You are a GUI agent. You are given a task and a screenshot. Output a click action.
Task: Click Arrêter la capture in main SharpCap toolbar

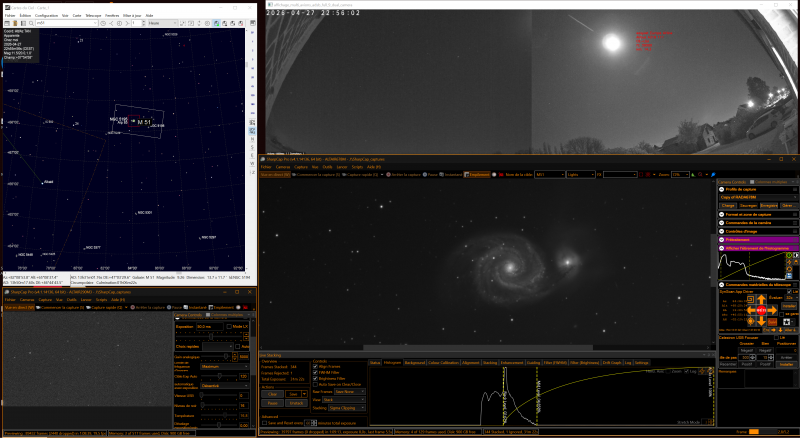[x=404, y=175]
